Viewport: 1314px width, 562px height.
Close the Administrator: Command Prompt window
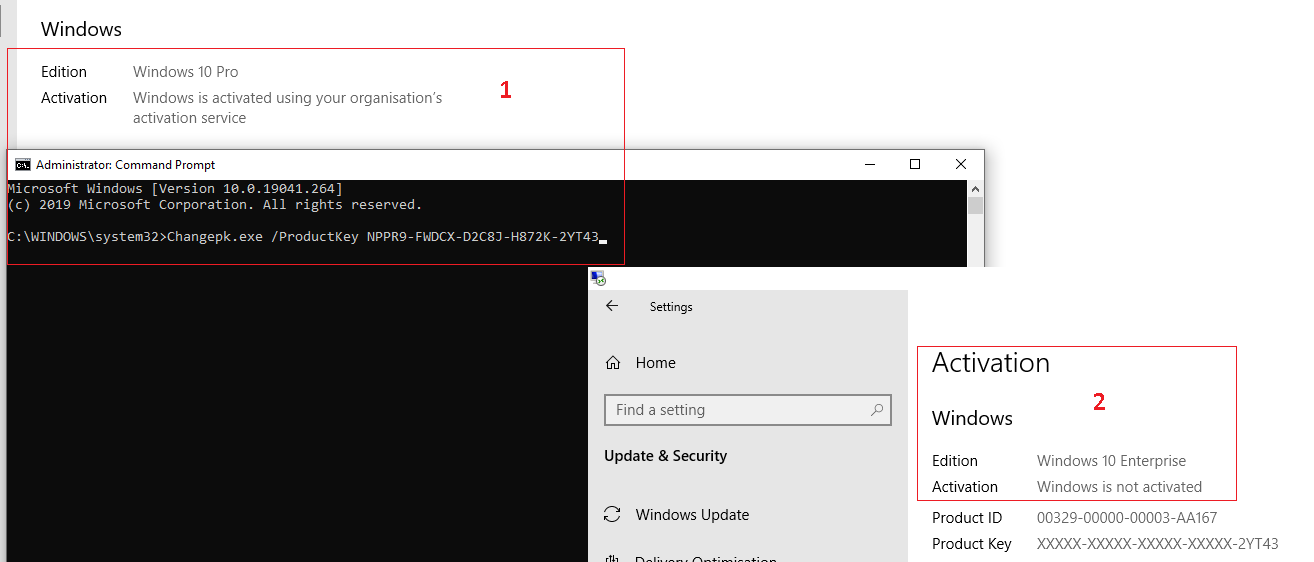(960, 164)
